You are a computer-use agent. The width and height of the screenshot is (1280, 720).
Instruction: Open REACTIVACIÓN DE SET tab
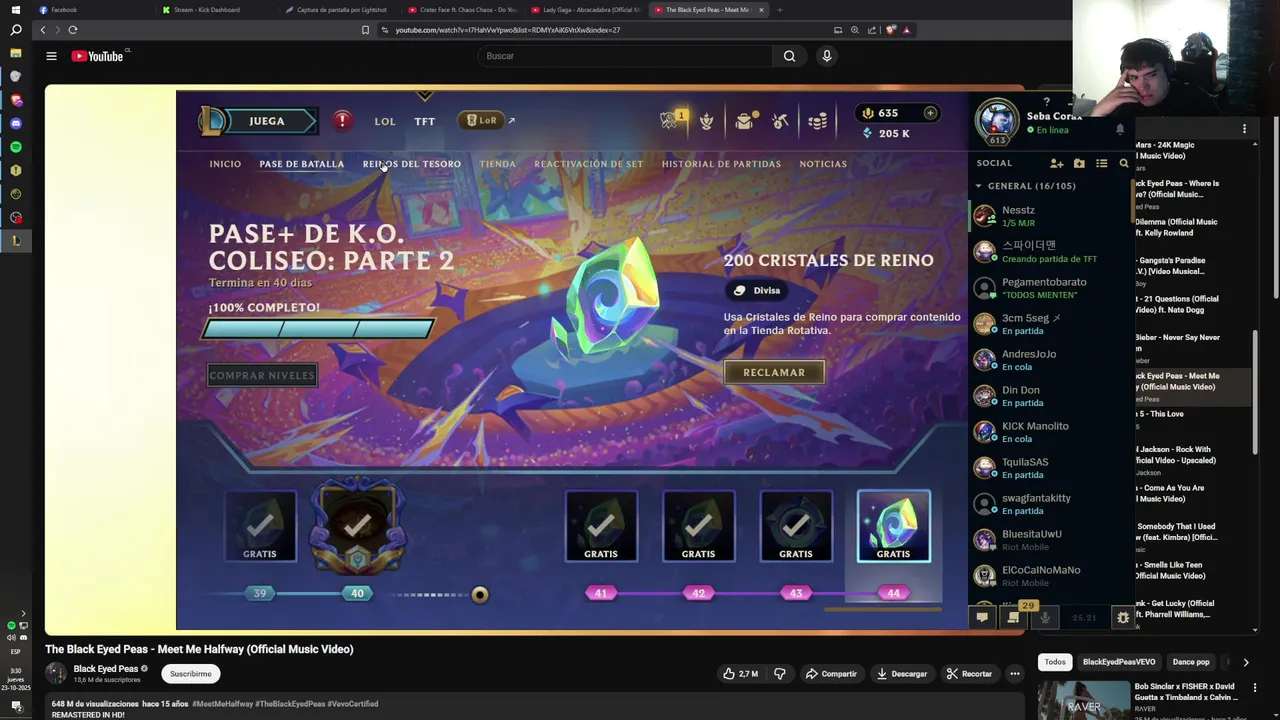(x=588, y=164)
